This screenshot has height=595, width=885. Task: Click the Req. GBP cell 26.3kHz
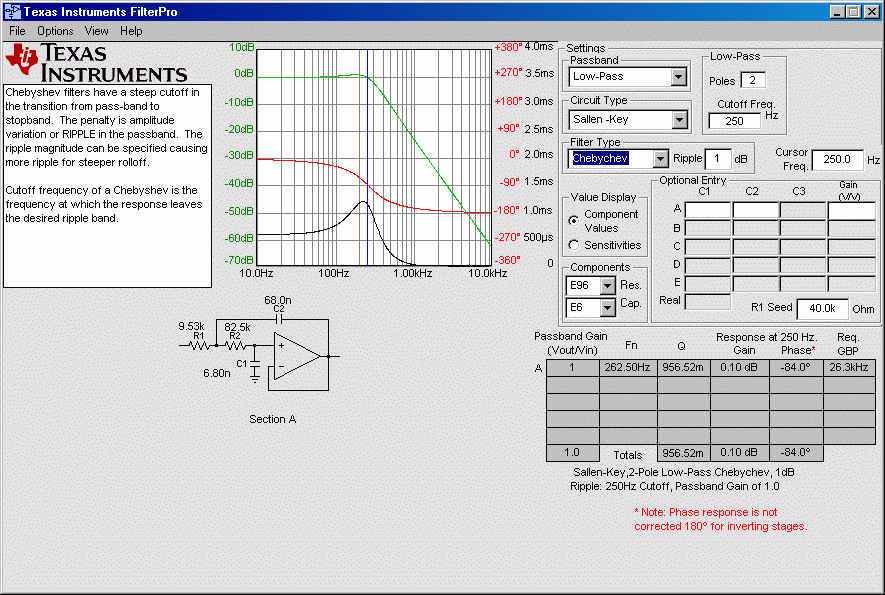click(849, 368)
